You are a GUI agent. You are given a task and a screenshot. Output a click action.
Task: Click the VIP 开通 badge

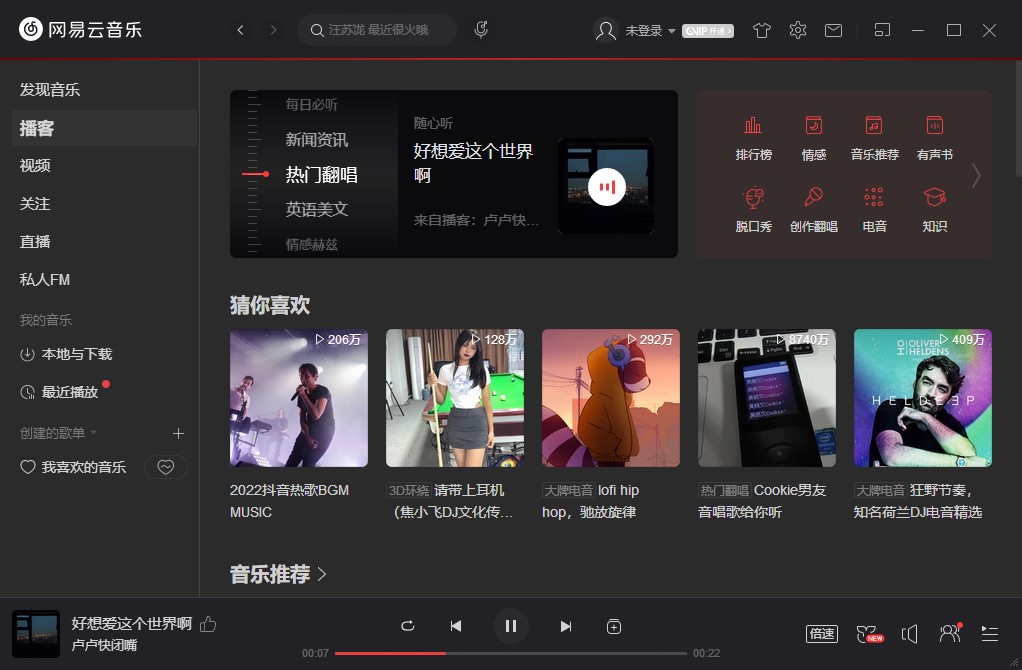(x=708, y=31)
